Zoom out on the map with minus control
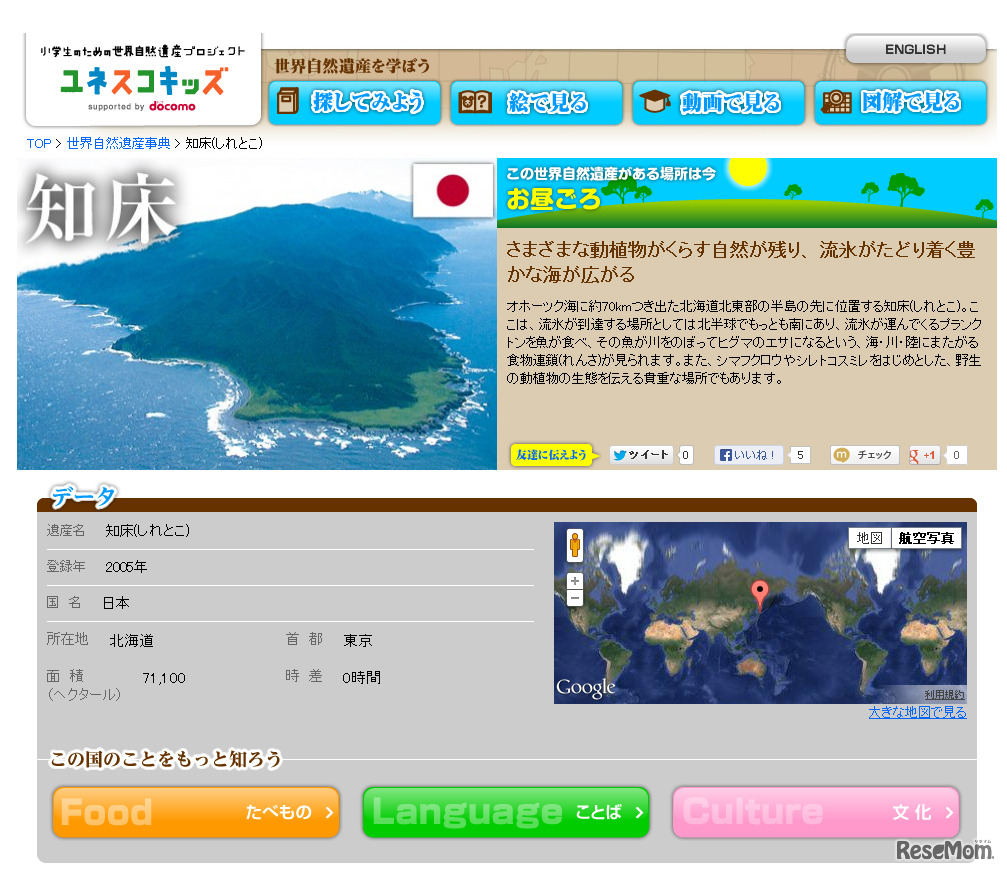This screenshot has height=873, width=1007. (x=576, y=597)
